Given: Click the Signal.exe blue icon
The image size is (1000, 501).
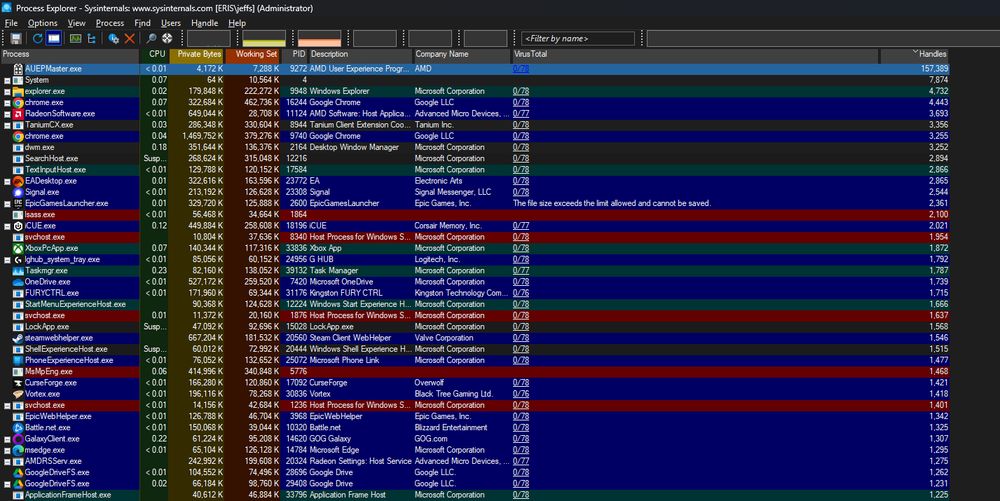Looking at the screenshot, I should pos(18,192).
